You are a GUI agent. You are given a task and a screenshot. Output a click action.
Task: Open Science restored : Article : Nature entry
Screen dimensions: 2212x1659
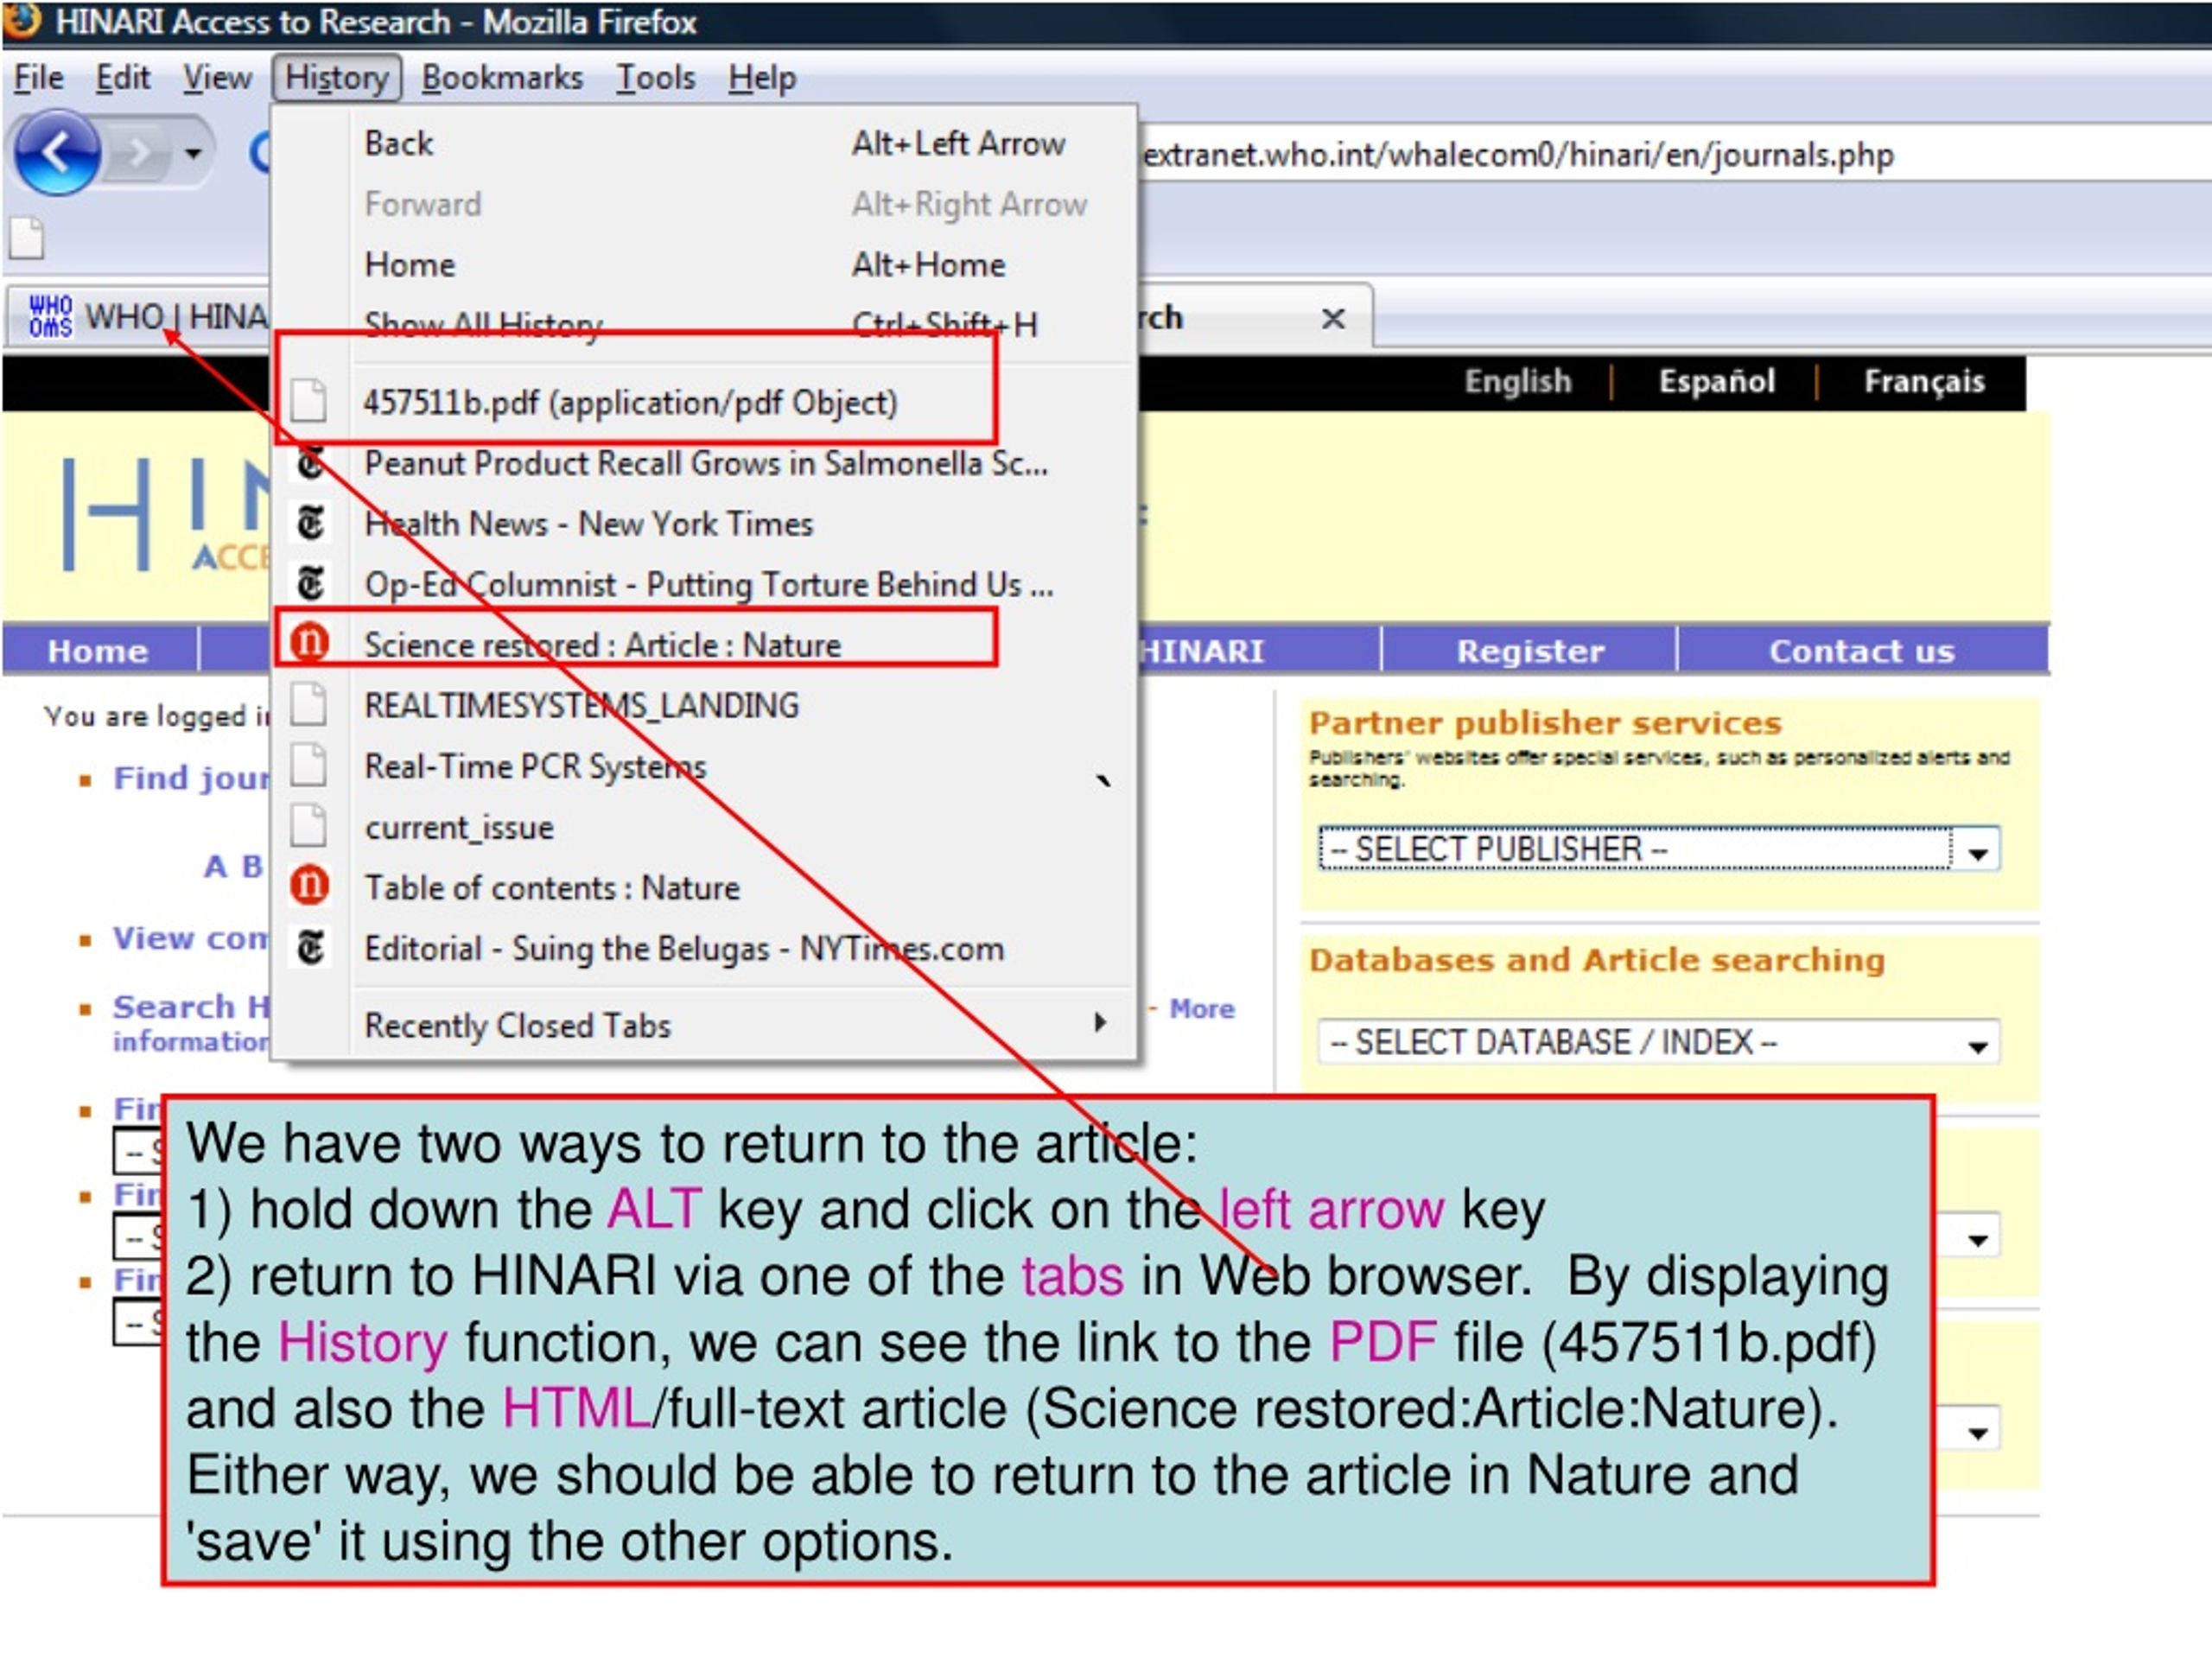pyautogui.click(x=704, y=645)
